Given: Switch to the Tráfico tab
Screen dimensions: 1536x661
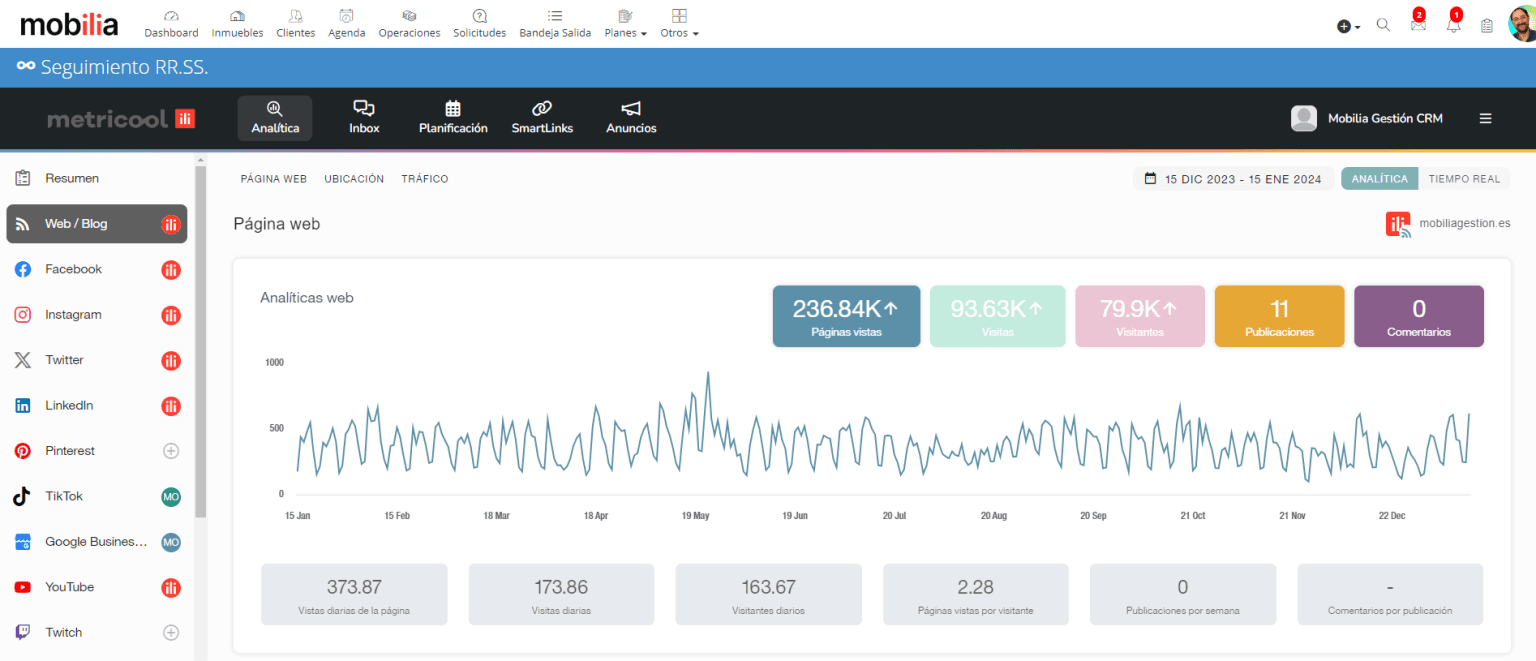Looking at the screenshot, I should point(425,179).
